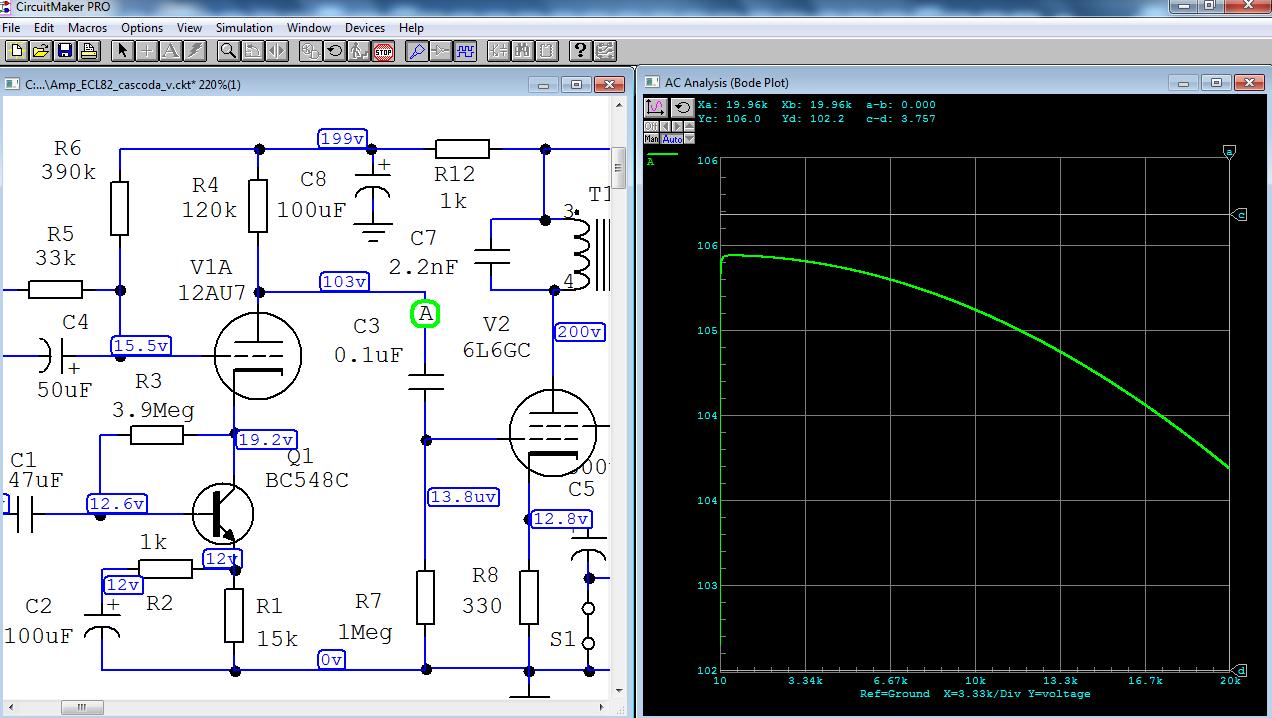Viewport: 1272px width, 718px height.
Task: Grab cursor marker a on plot
Action: 1230,151
